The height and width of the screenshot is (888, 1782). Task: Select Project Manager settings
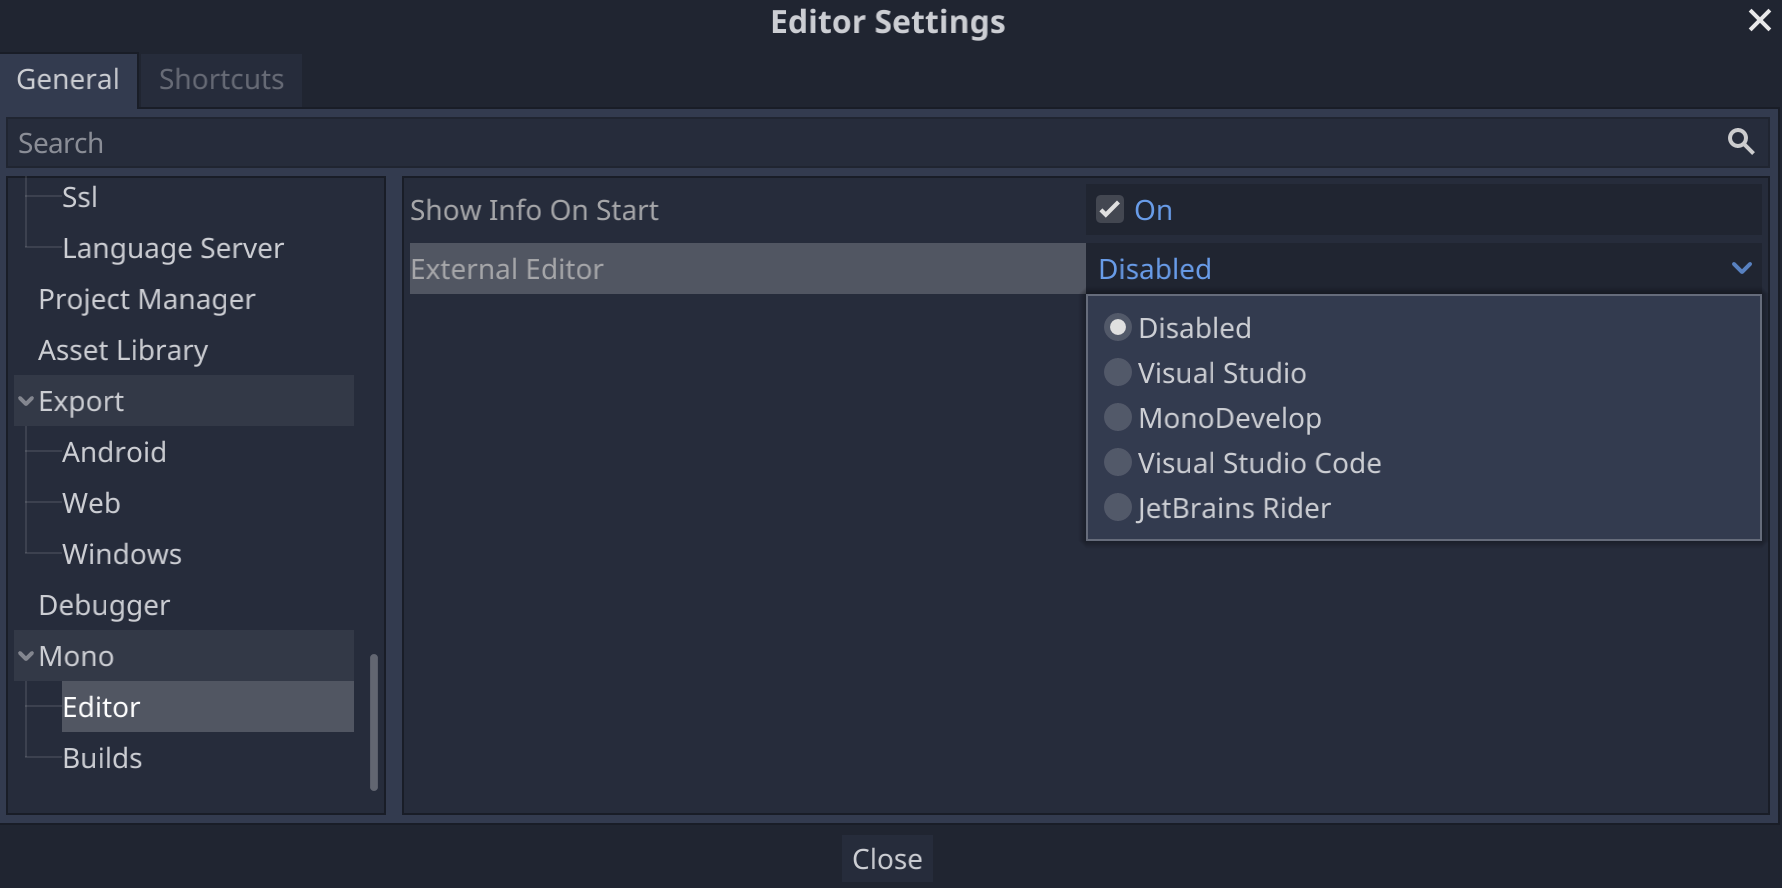146,298
